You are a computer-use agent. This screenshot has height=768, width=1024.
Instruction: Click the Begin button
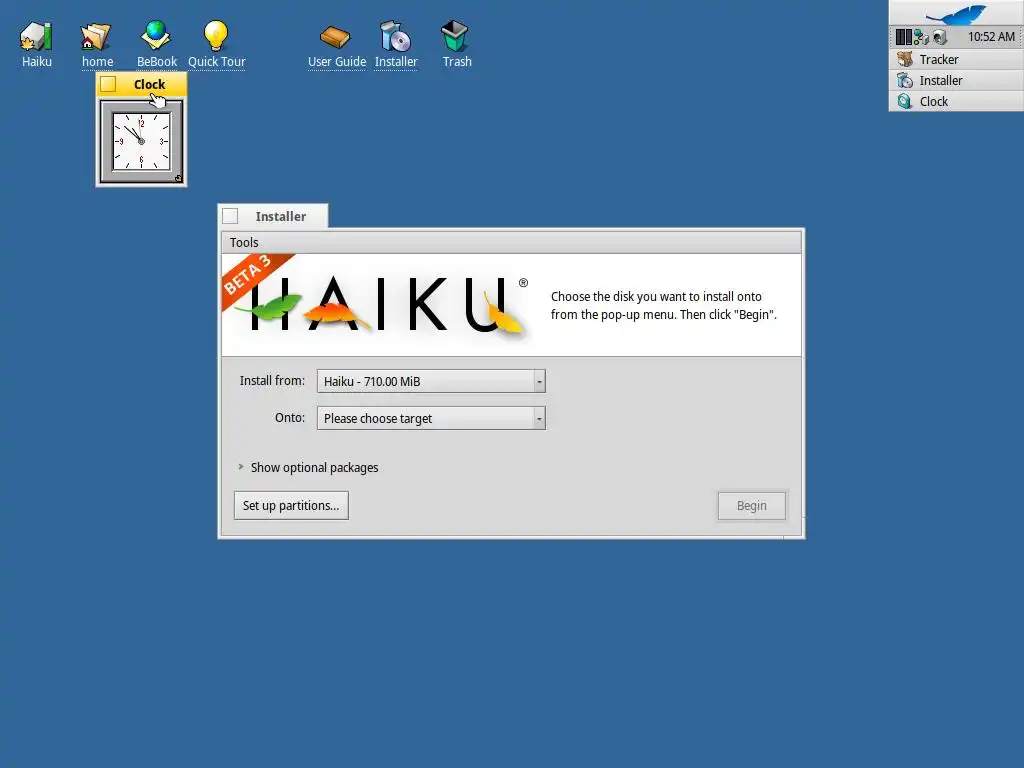click(752, 506)
